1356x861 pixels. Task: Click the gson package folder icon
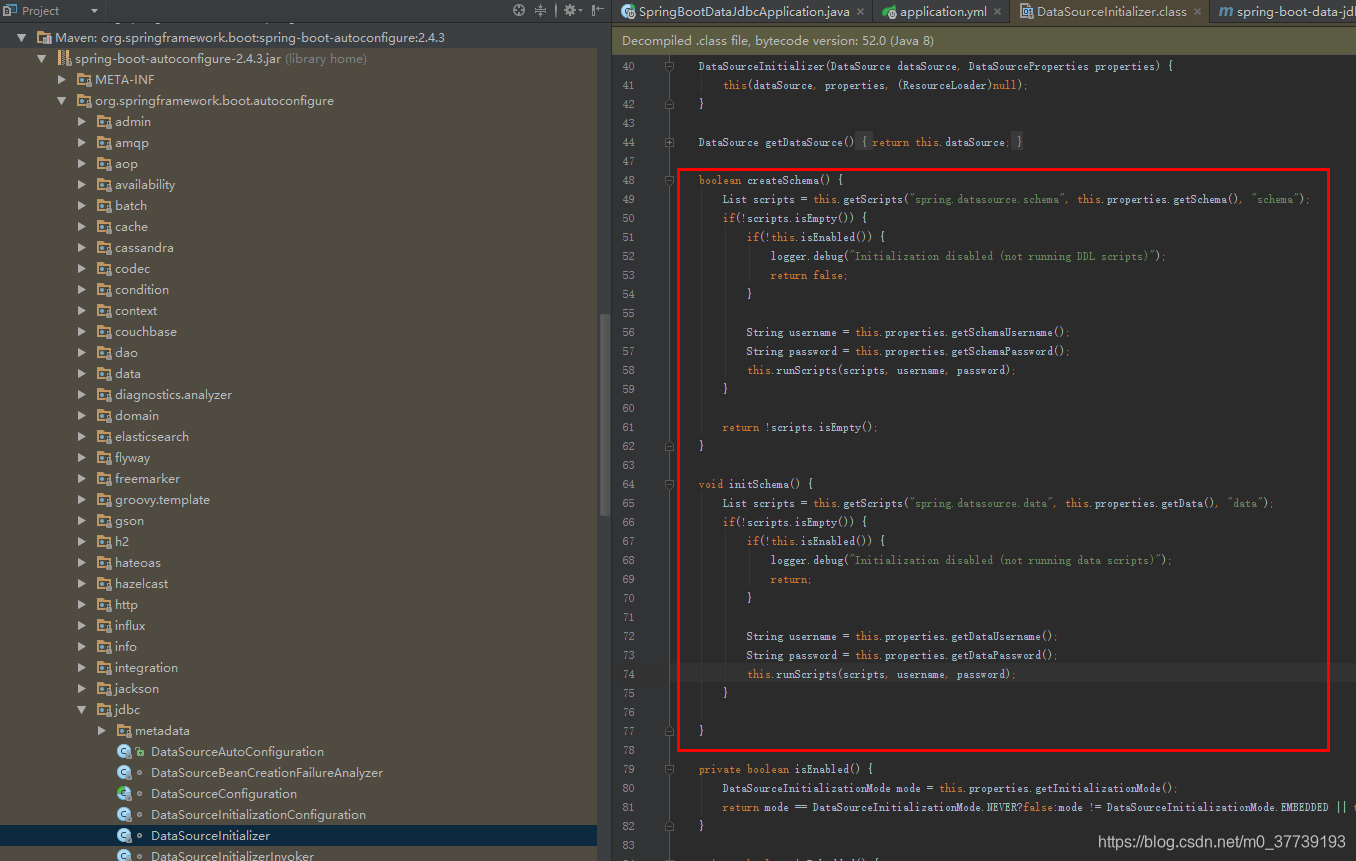click(104, 521)
